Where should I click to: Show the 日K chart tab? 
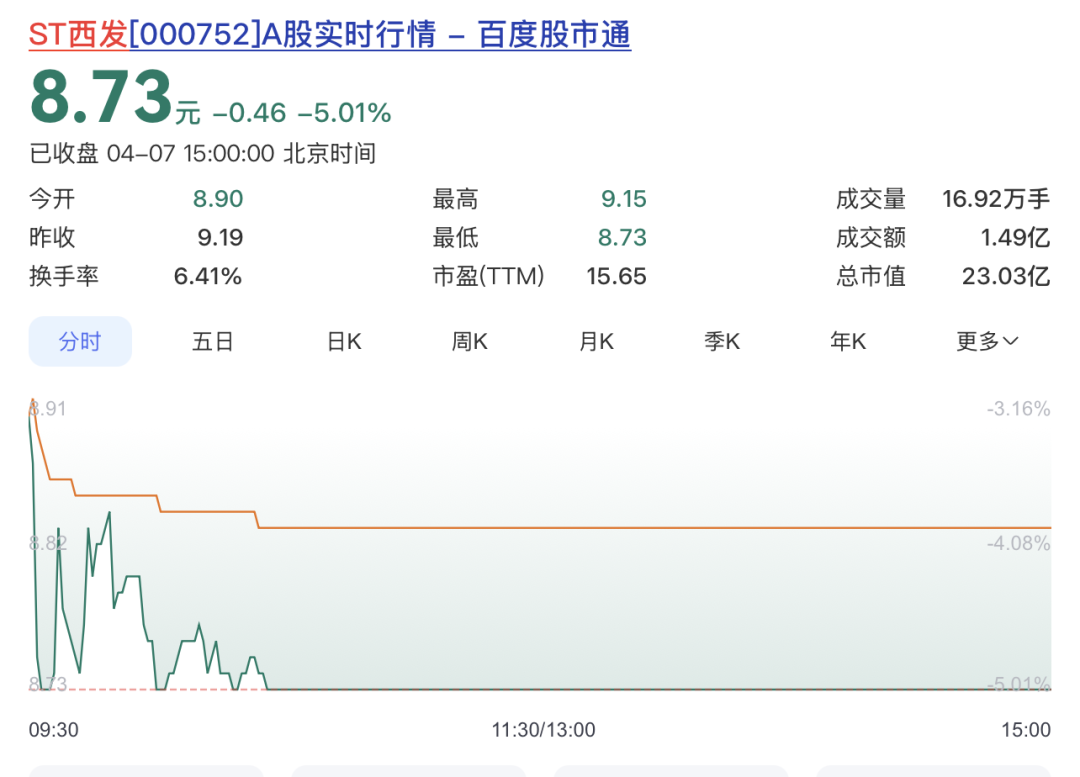(x=344, y=342)
